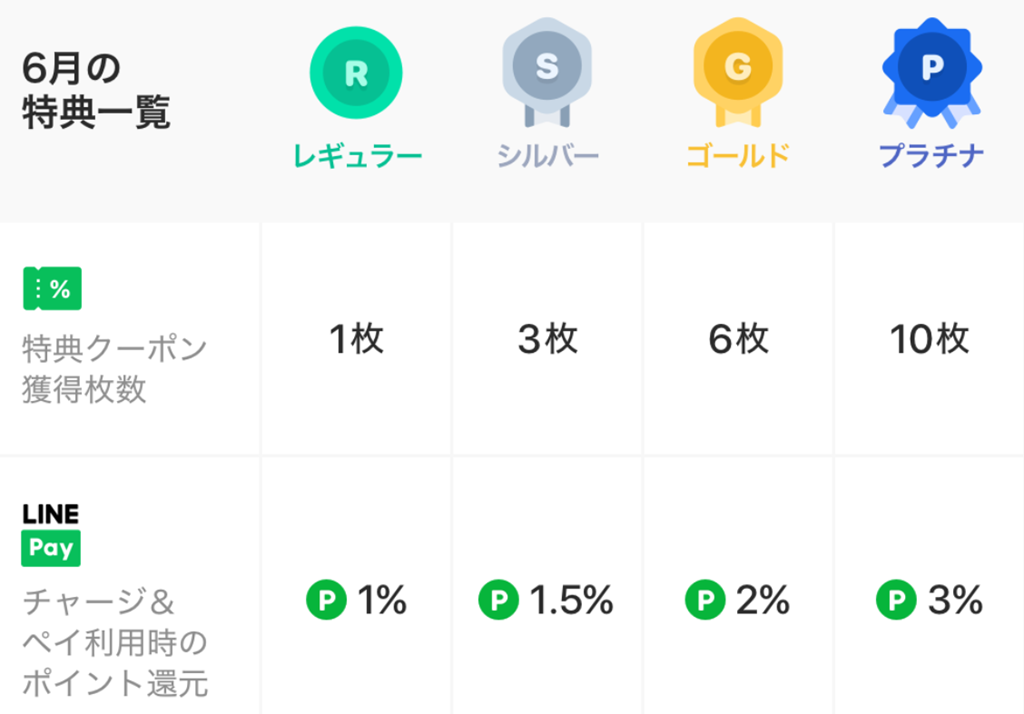Select the レギュラー rank label

(357, 156)
